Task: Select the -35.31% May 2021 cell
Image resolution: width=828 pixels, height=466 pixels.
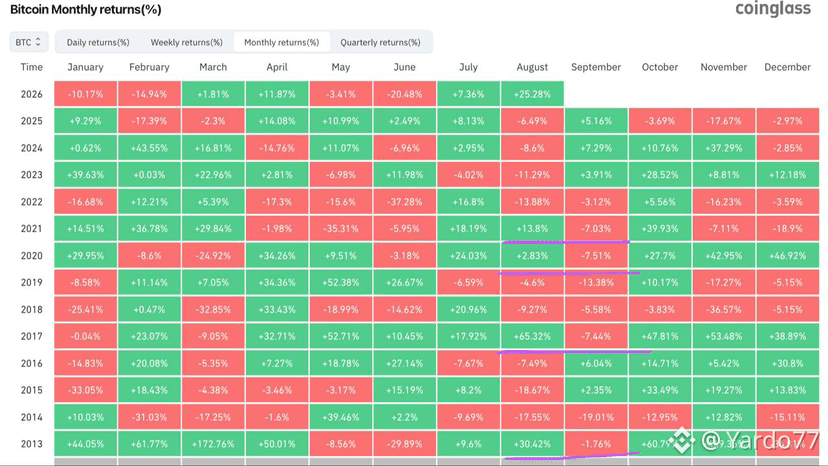Action: tap(341, 229)
